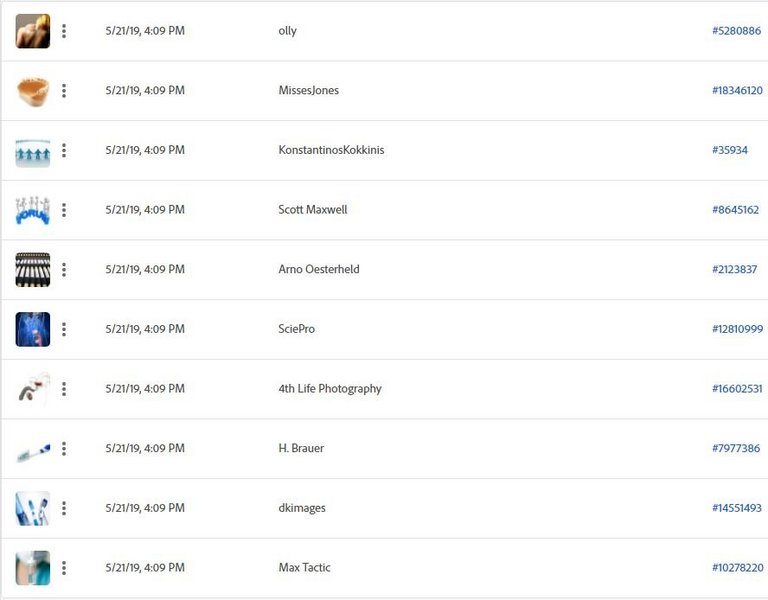Follow the #35934 asset ID link

click(730, 150)
